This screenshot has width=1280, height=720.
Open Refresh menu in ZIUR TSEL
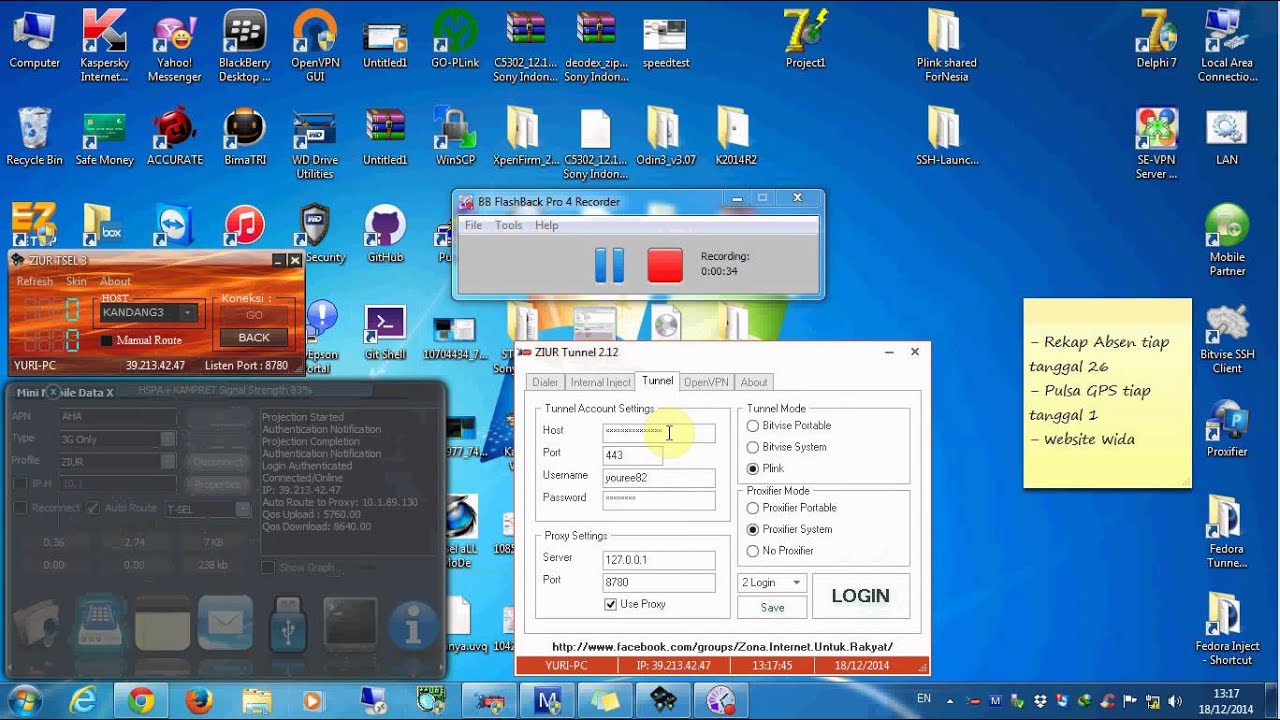[x=34, y=281]
